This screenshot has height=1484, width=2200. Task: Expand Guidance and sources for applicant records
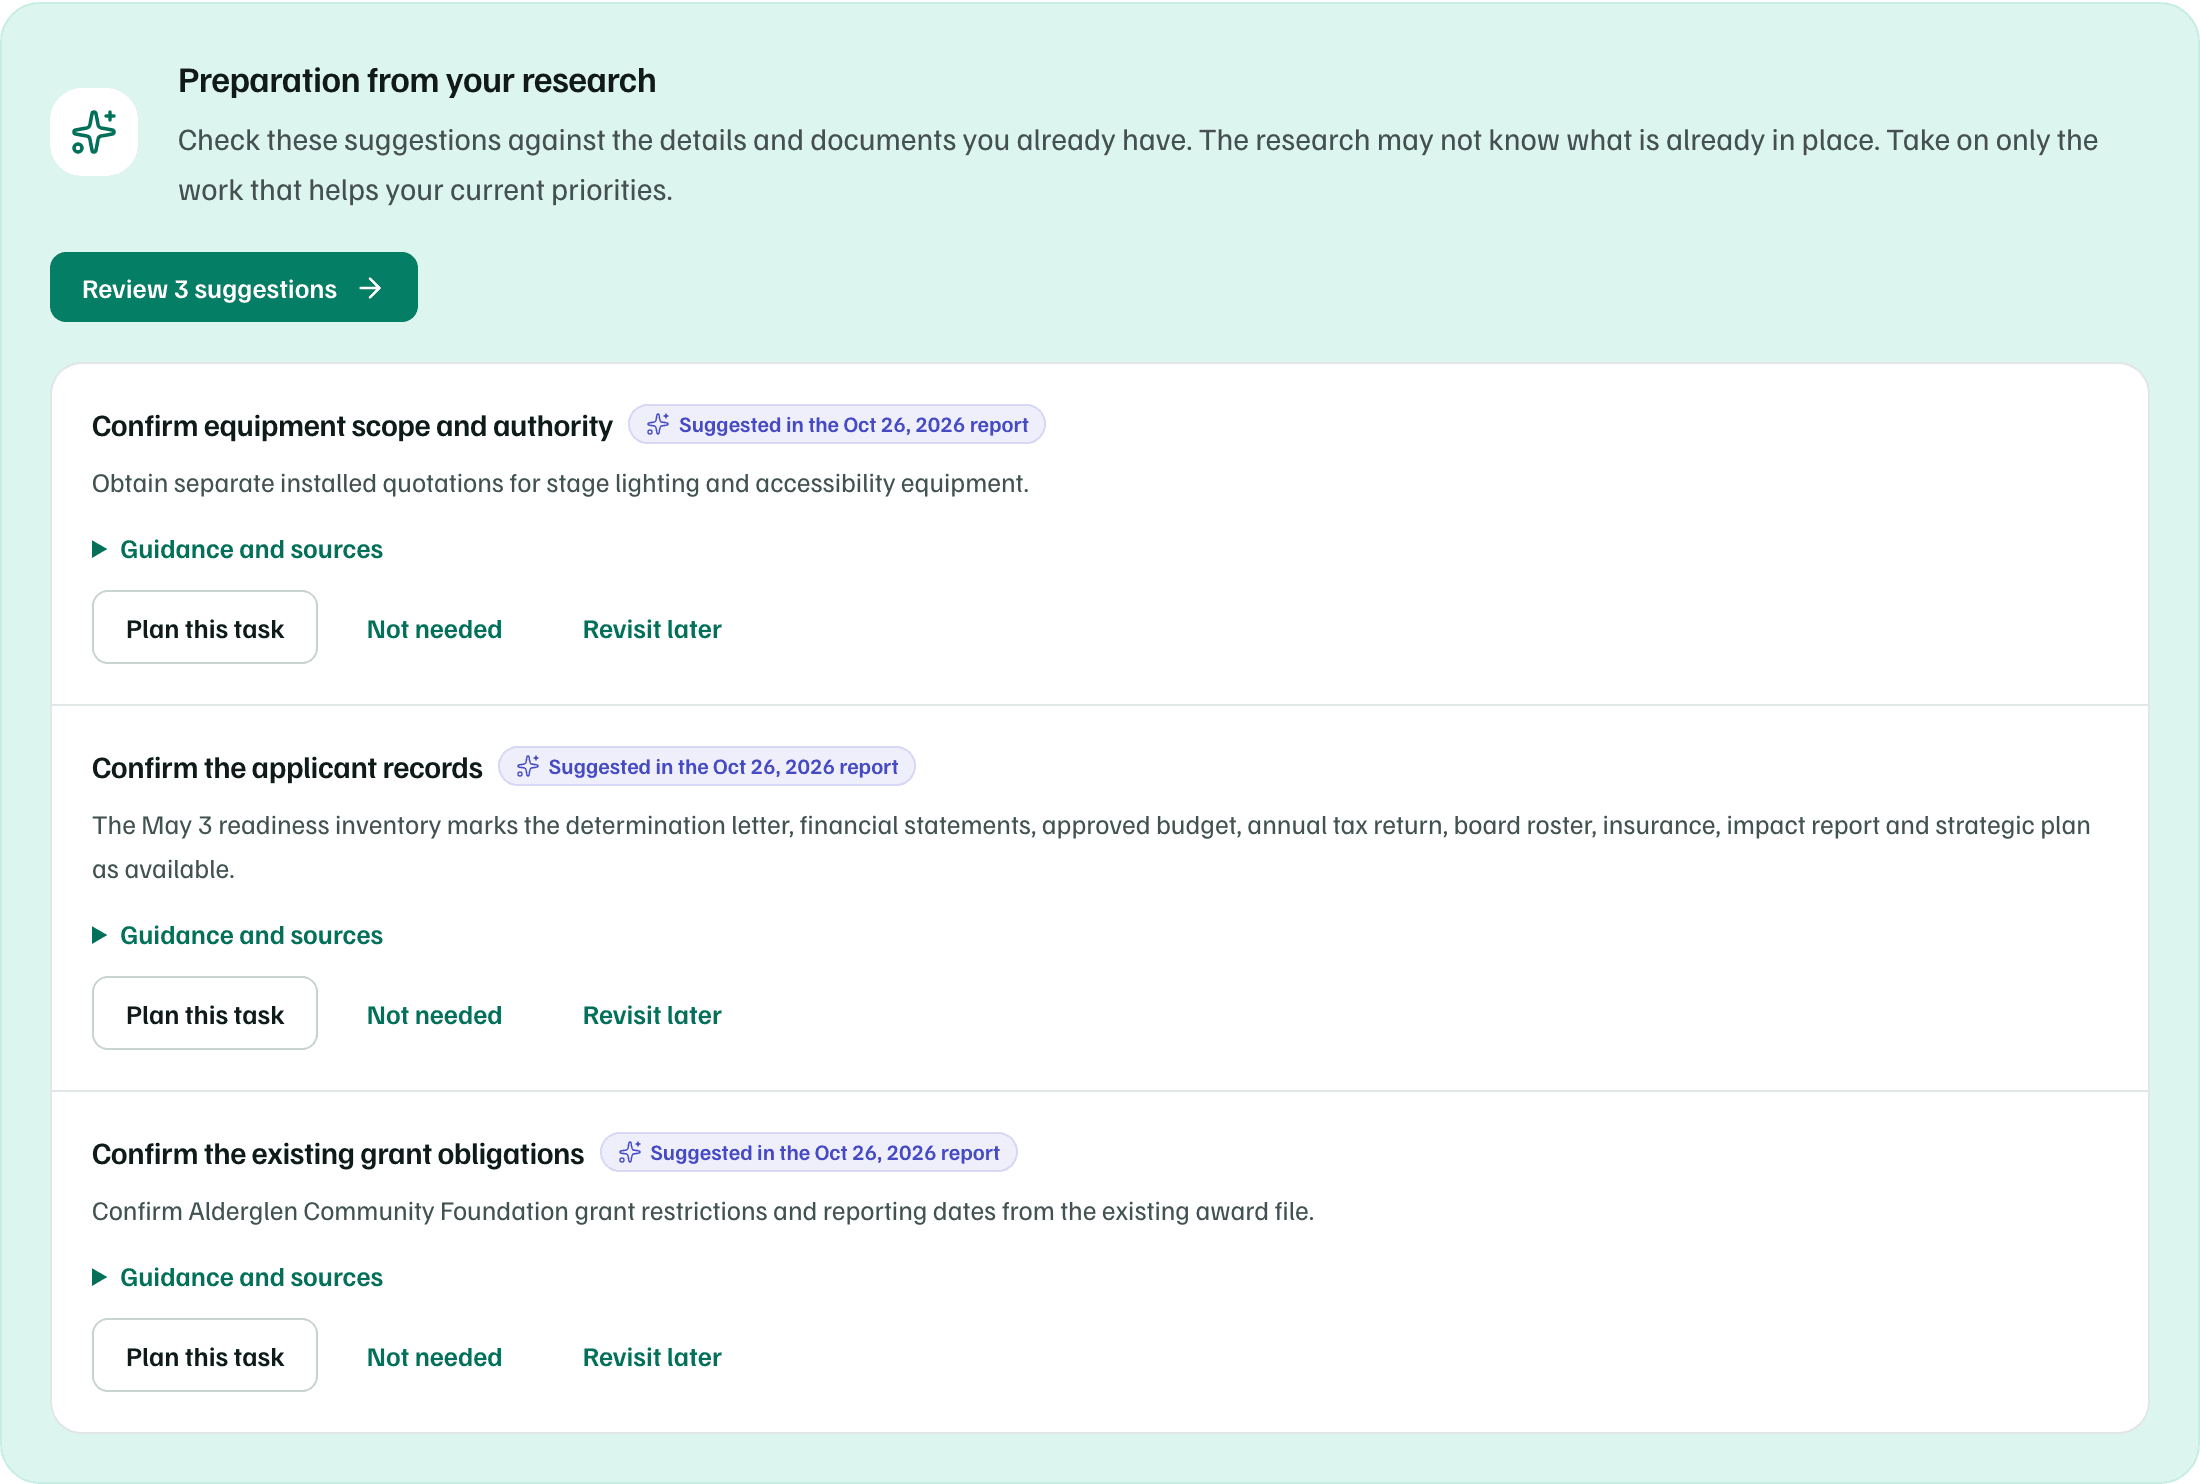click(238, 935)
